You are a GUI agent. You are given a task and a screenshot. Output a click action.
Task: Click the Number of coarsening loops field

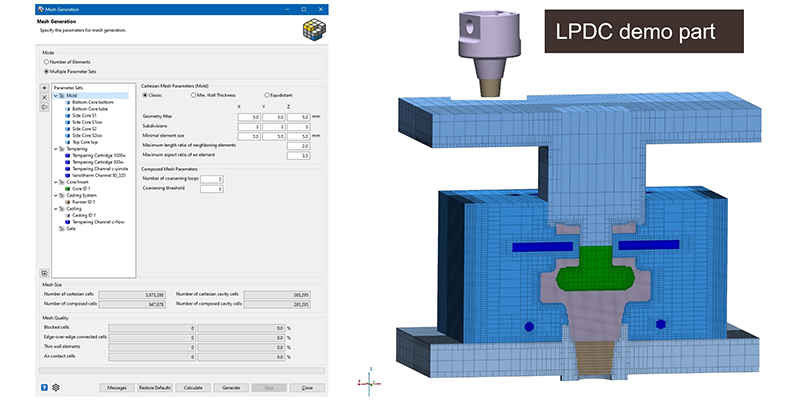click(214, 178)
